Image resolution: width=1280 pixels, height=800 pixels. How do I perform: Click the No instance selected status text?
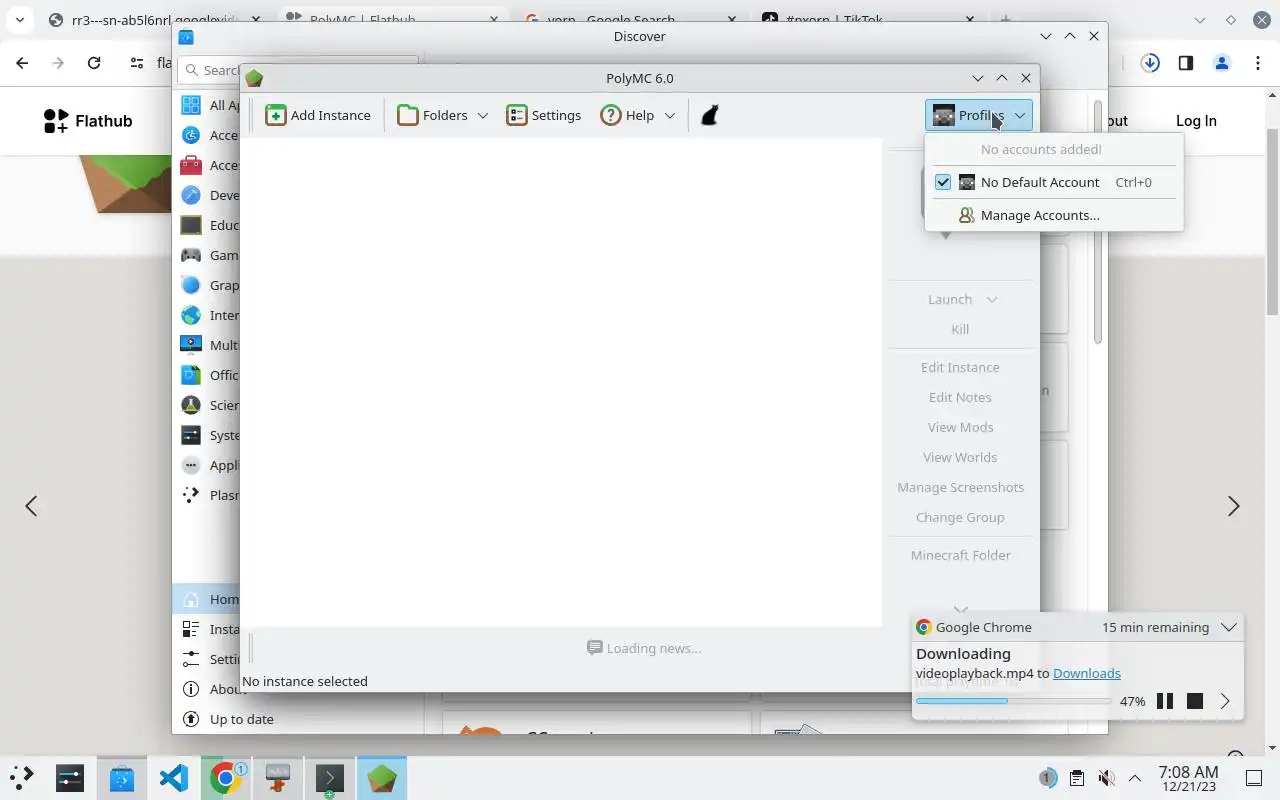click(x=305, y=681)
